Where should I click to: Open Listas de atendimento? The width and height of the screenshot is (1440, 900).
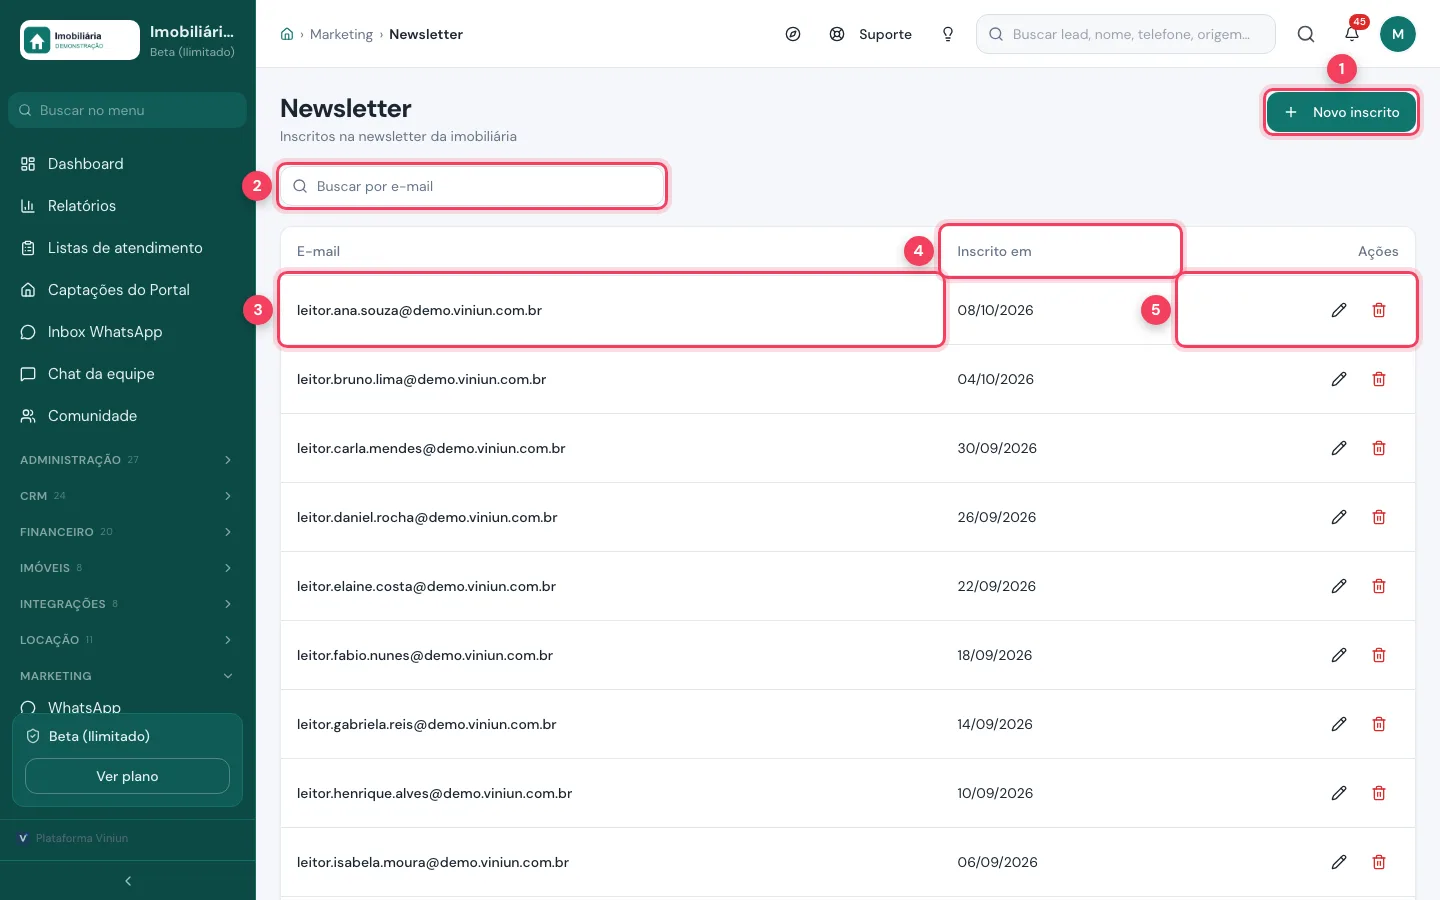coord(127,248)
